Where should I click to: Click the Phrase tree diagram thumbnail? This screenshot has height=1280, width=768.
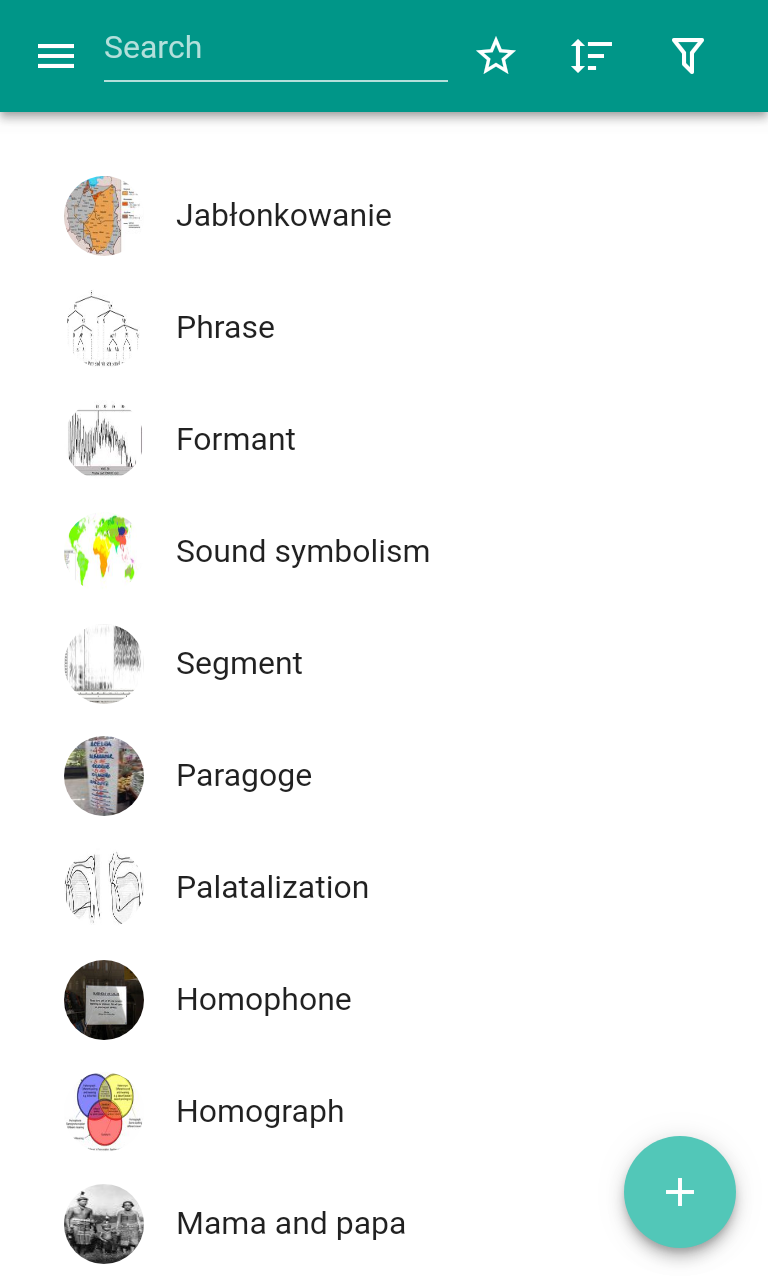104,328
